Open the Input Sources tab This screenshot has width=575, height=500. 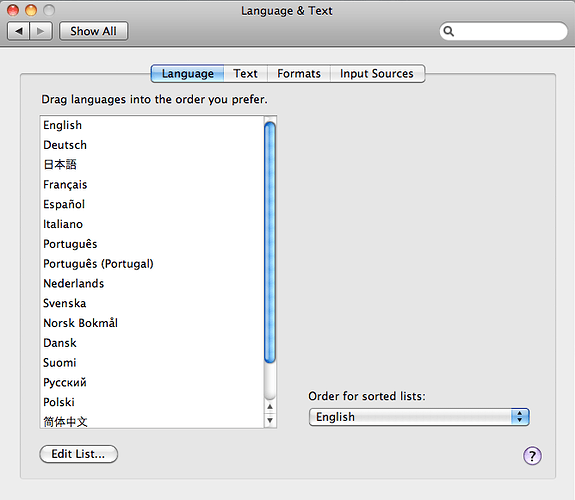click(377, 74)
